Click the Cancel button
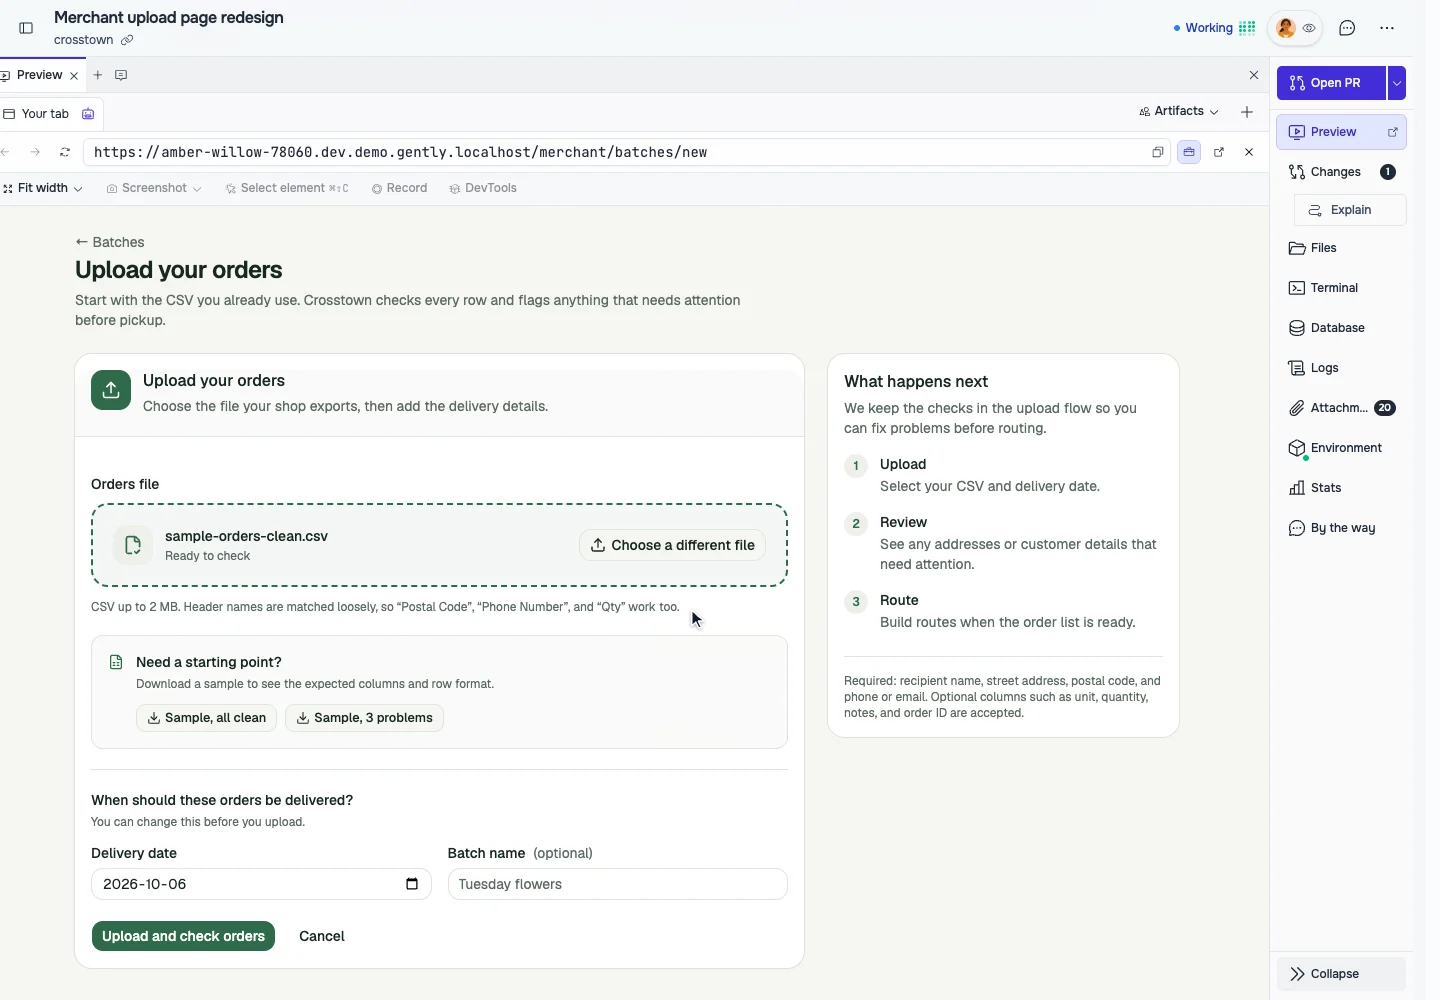Image resolution: width=1440 pixels, height=1000 pixels. 322,936
